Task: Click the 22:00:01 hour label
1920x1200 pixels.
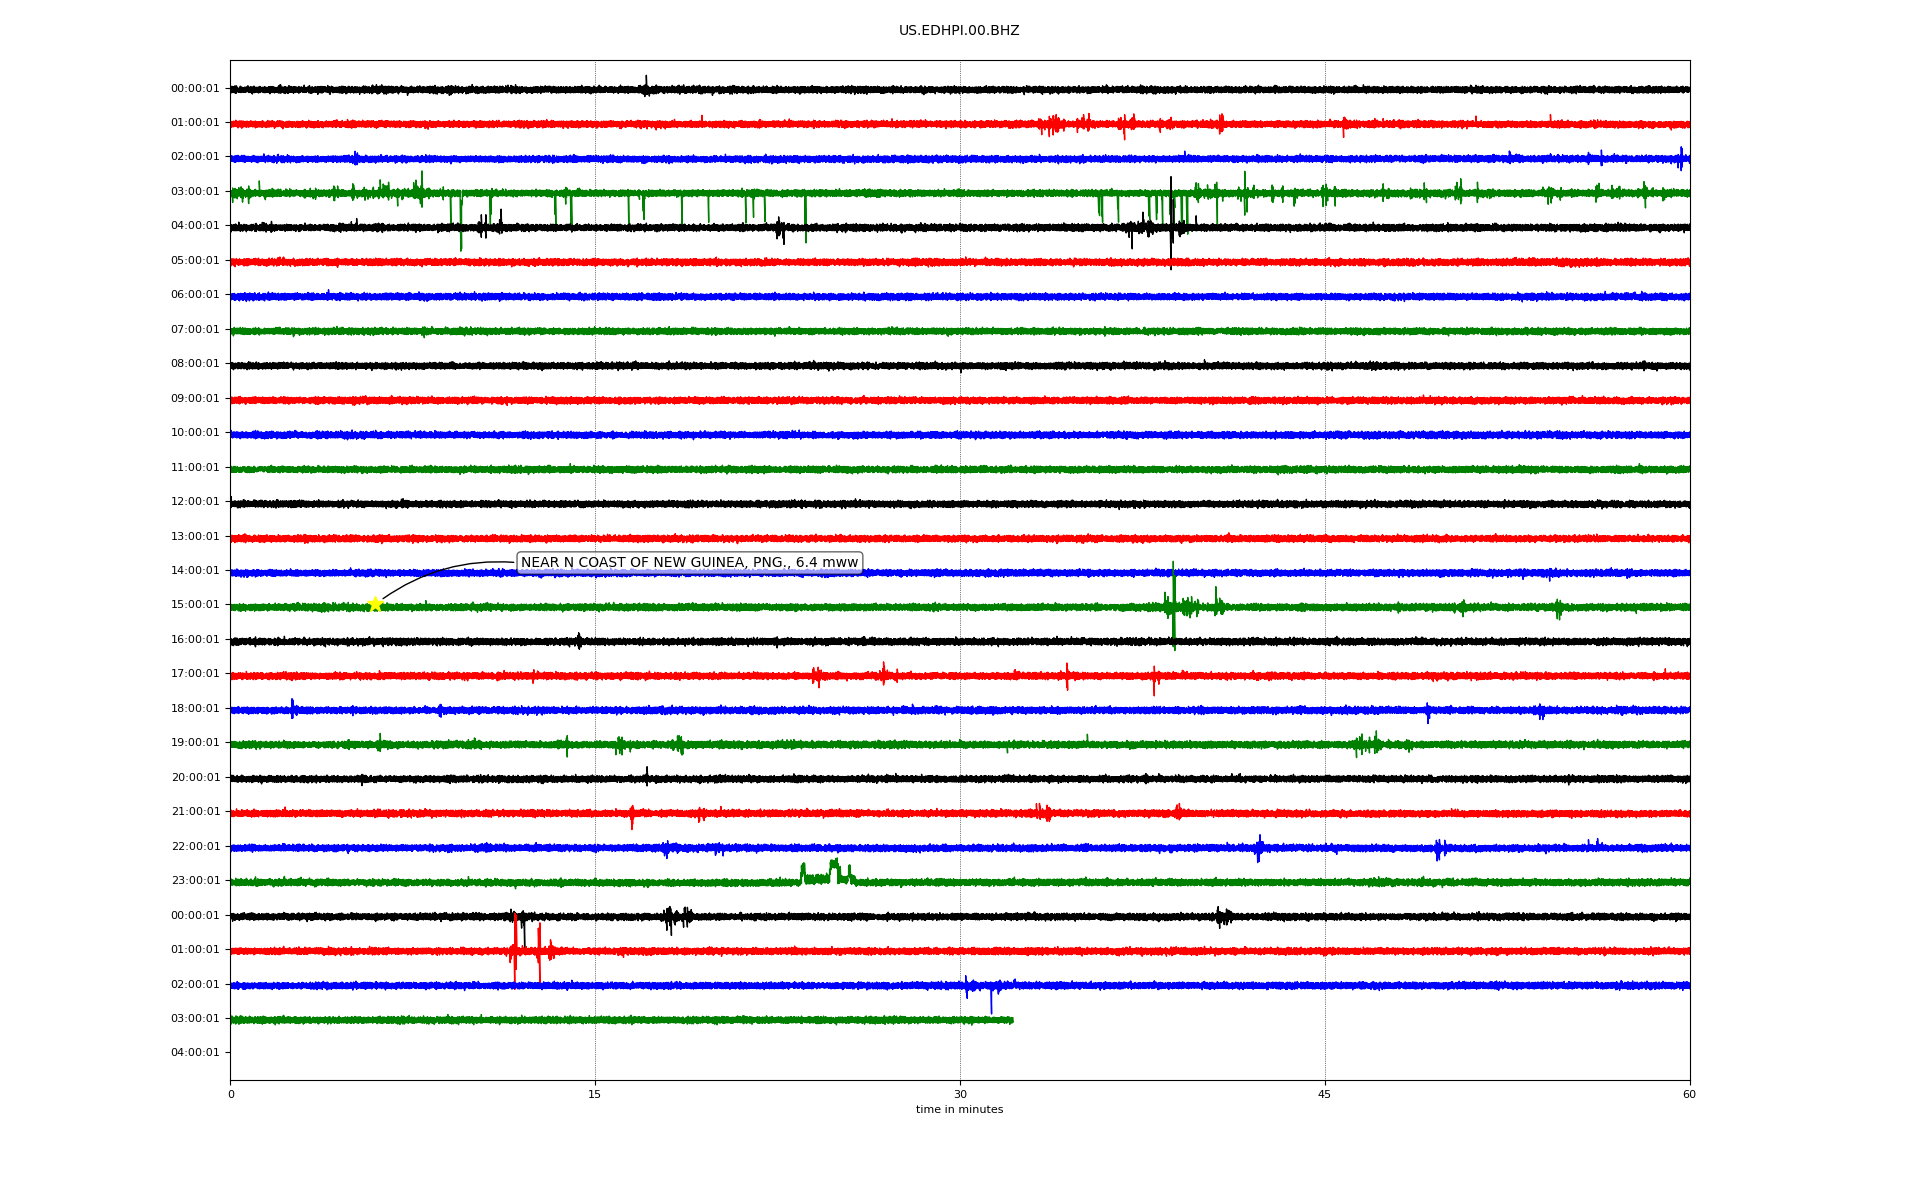Action: click(195, 847)
